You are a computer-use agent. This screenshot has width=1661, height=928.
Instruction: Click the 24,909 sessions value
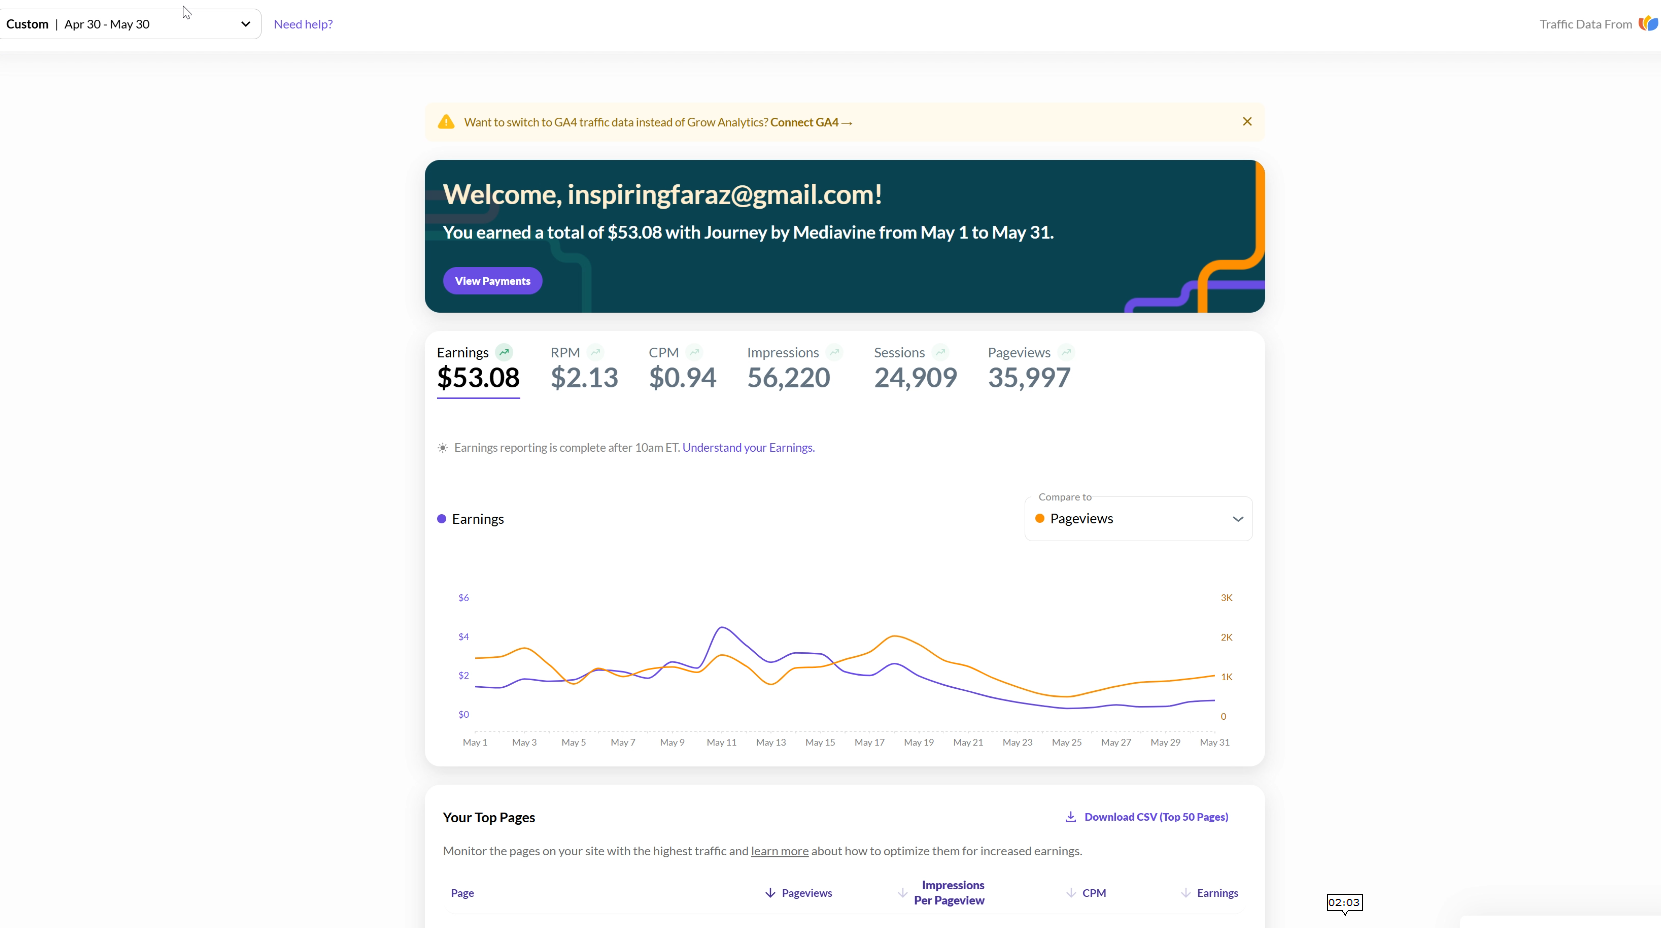915,378
